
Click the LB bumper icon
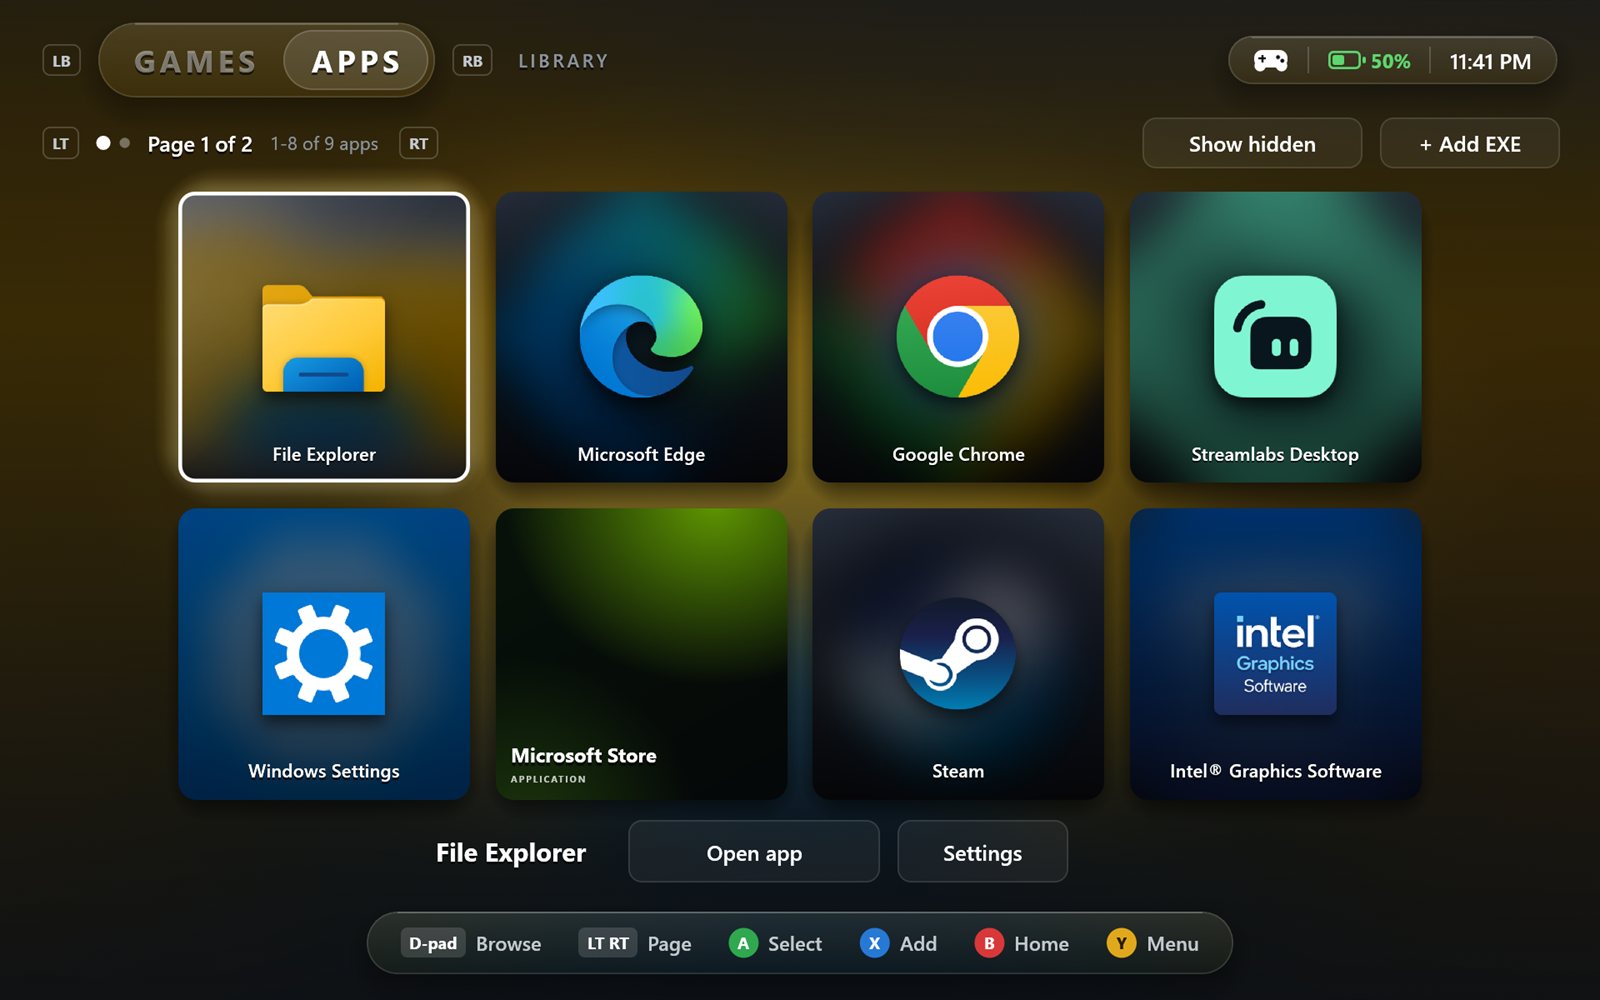pos(61,61)
